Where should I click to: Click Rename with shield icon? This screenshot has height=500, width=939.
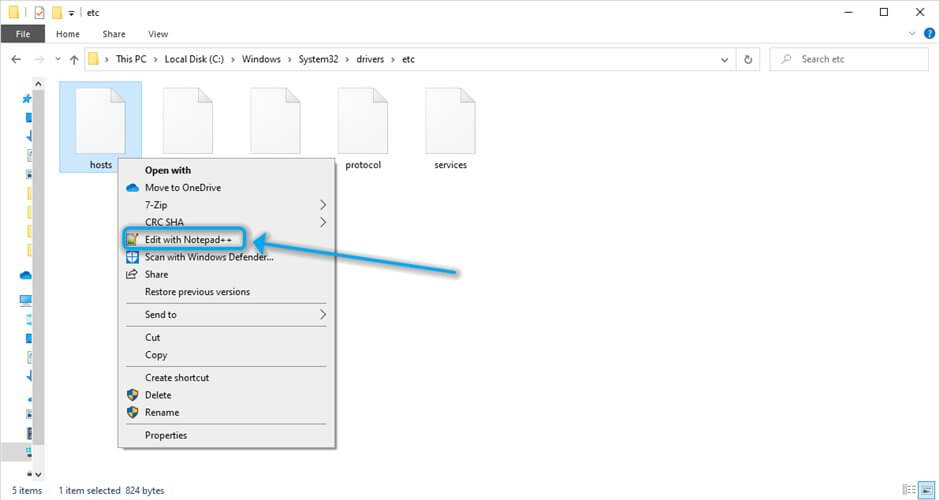click(x=162, y=413)
